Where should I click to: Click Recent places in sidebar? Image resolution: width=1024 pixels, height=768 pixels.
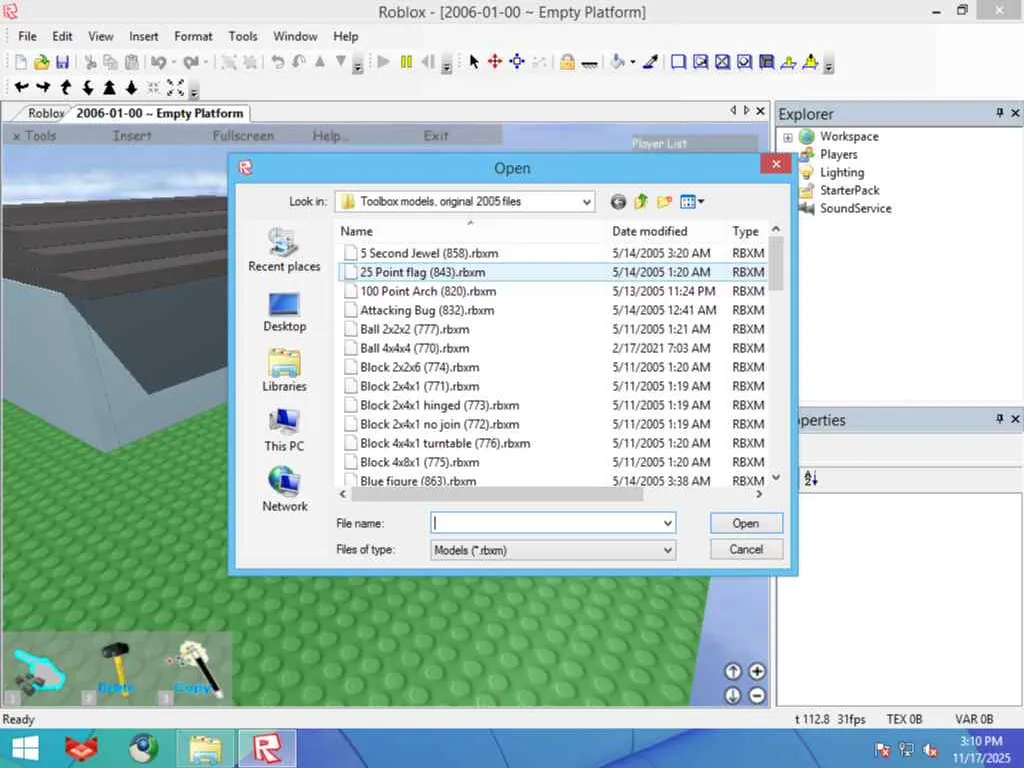pyautogui.click(x=284, y=249)
